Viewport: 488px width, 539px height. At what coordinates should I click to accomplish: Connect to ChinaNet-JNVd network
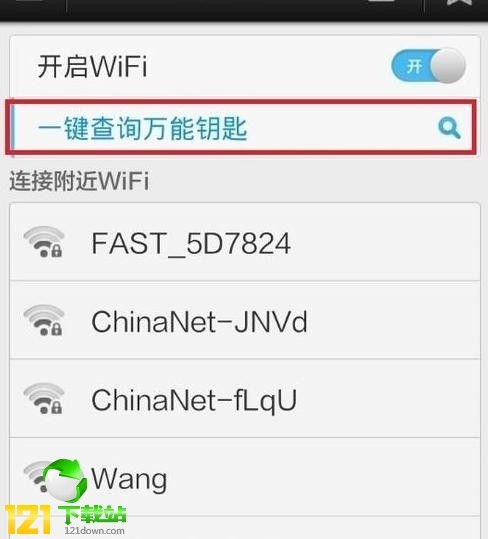(245, 320)
